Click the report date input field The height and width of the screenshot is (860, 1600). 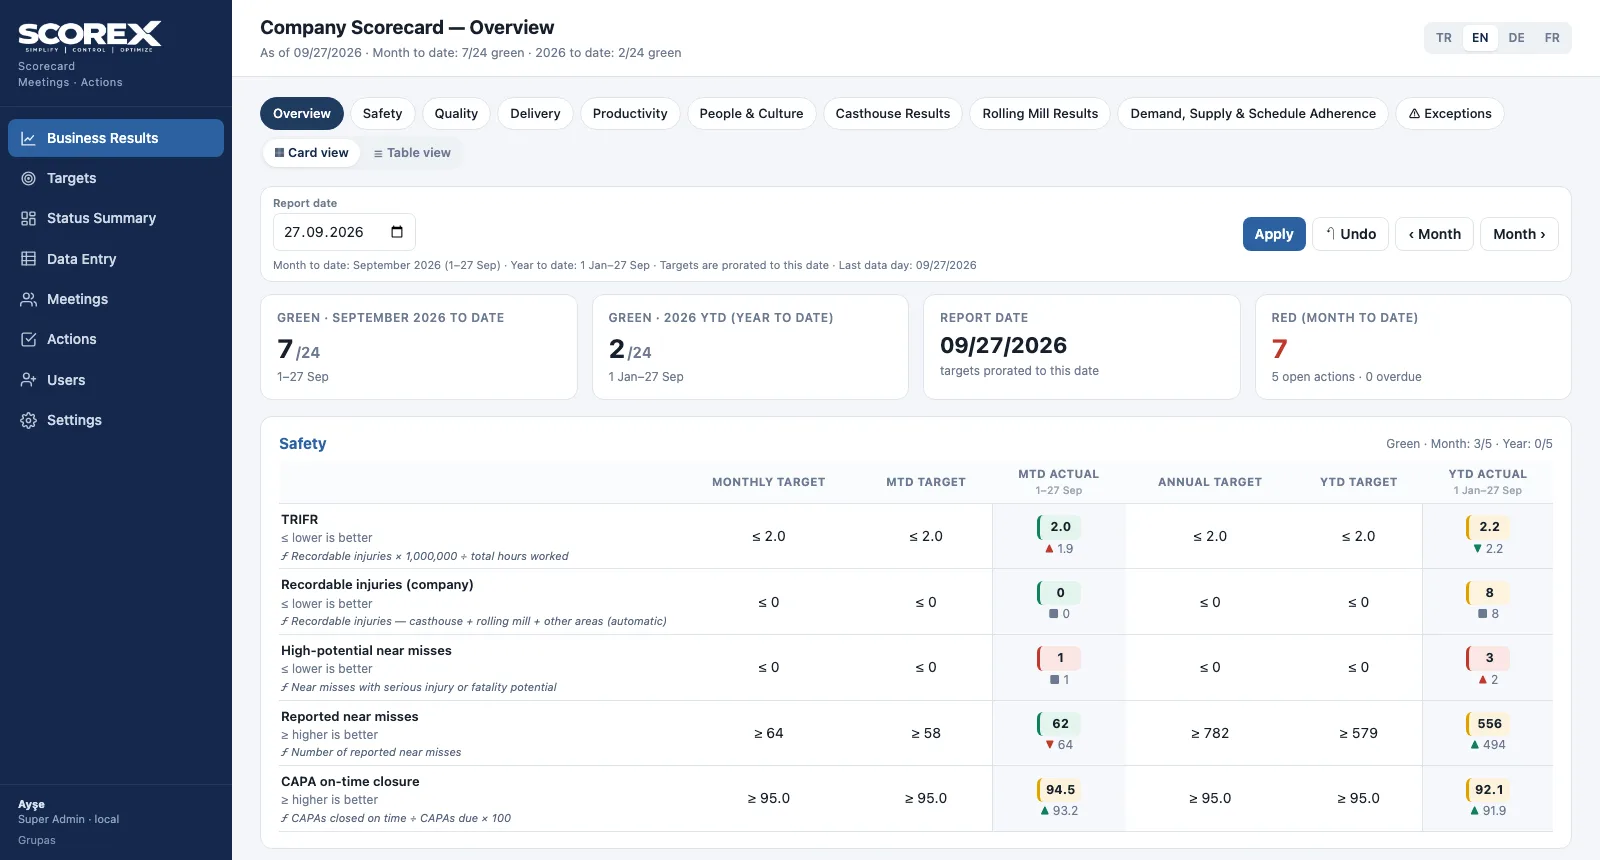pyautogui.click(x=344, y=232)
